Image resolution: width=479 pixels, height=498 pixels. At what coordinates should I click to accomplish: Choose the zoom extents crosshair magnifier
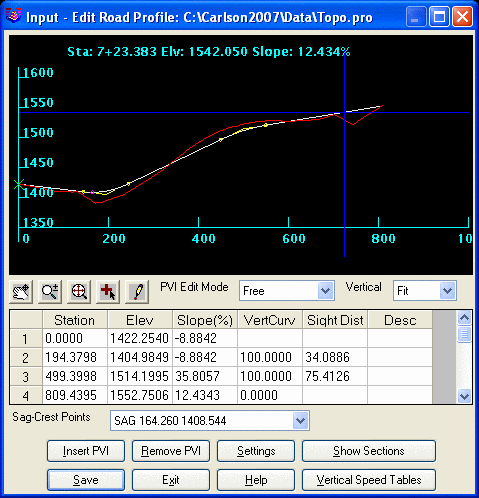(x=79, y=292)
